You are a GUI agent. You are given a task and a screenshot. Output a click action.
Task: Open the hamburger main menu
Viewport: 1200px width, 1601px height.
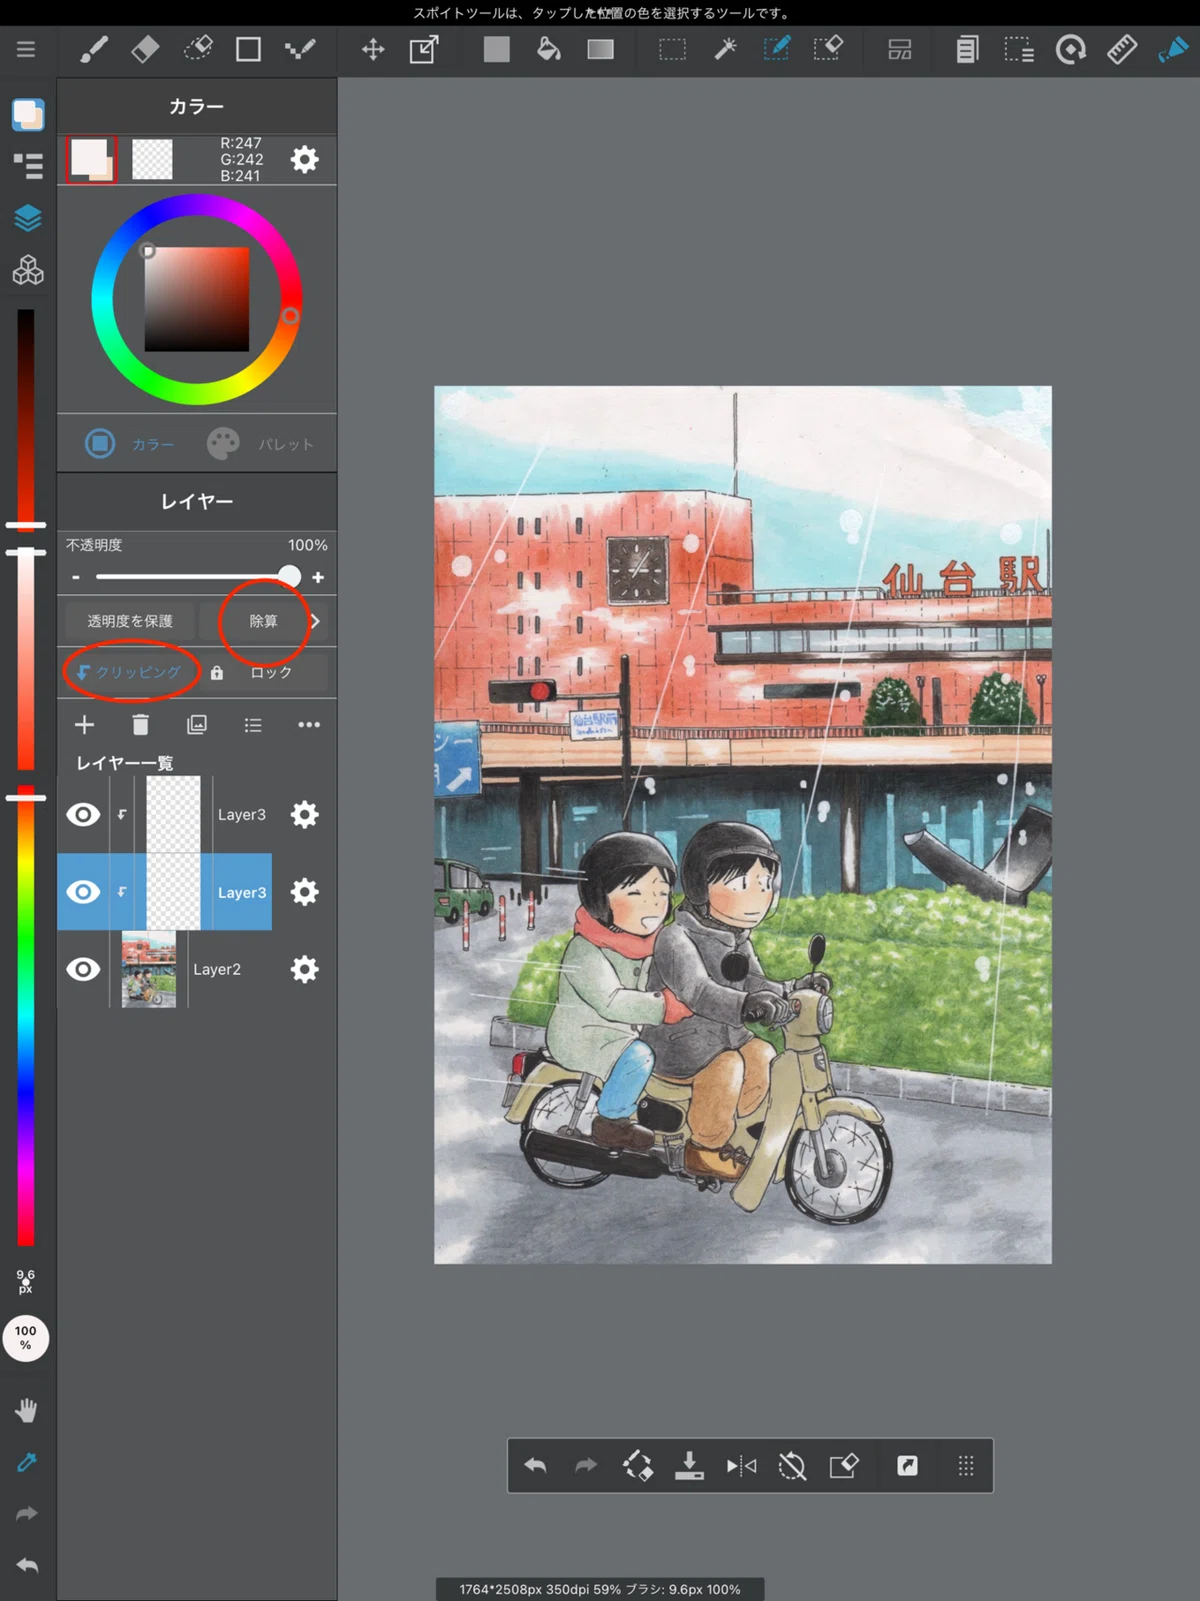click(26, 49)
